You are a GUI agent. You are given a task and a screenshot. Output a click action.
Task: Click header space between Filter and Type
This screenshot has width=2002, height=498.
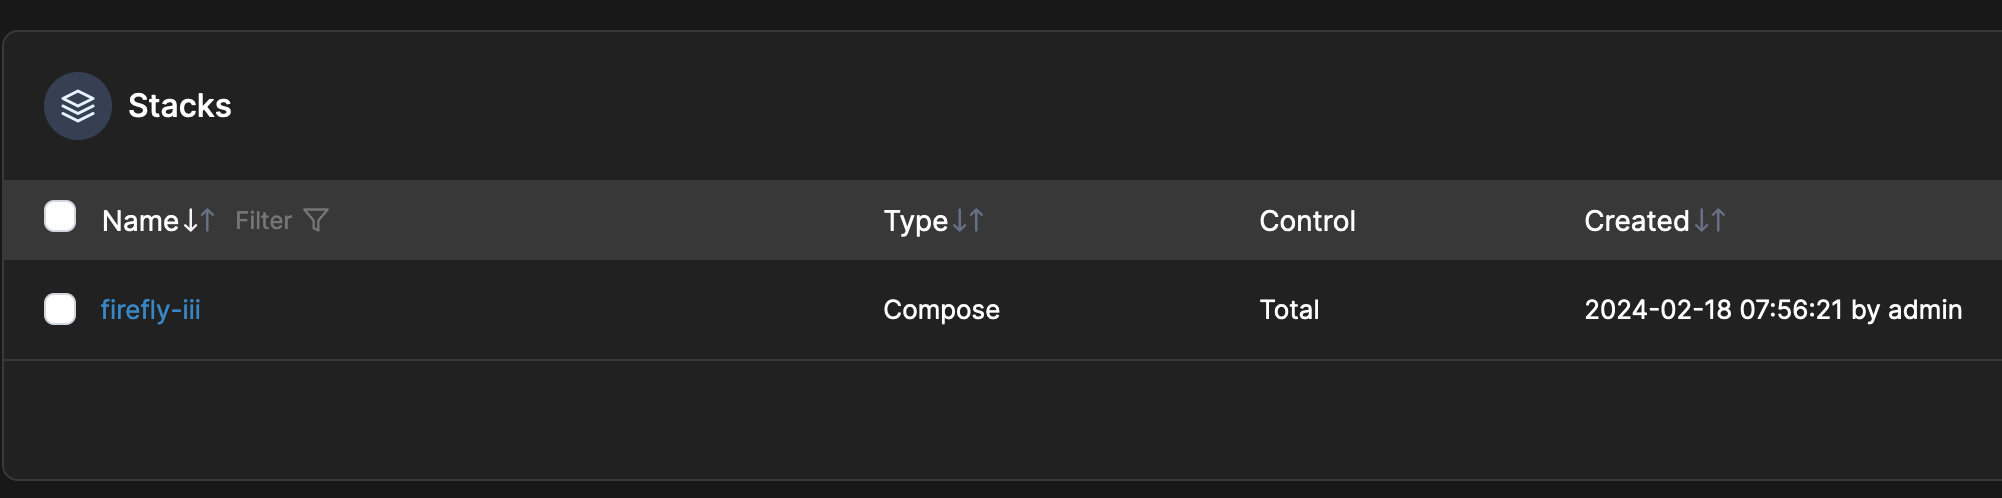[x=600, y=221]
